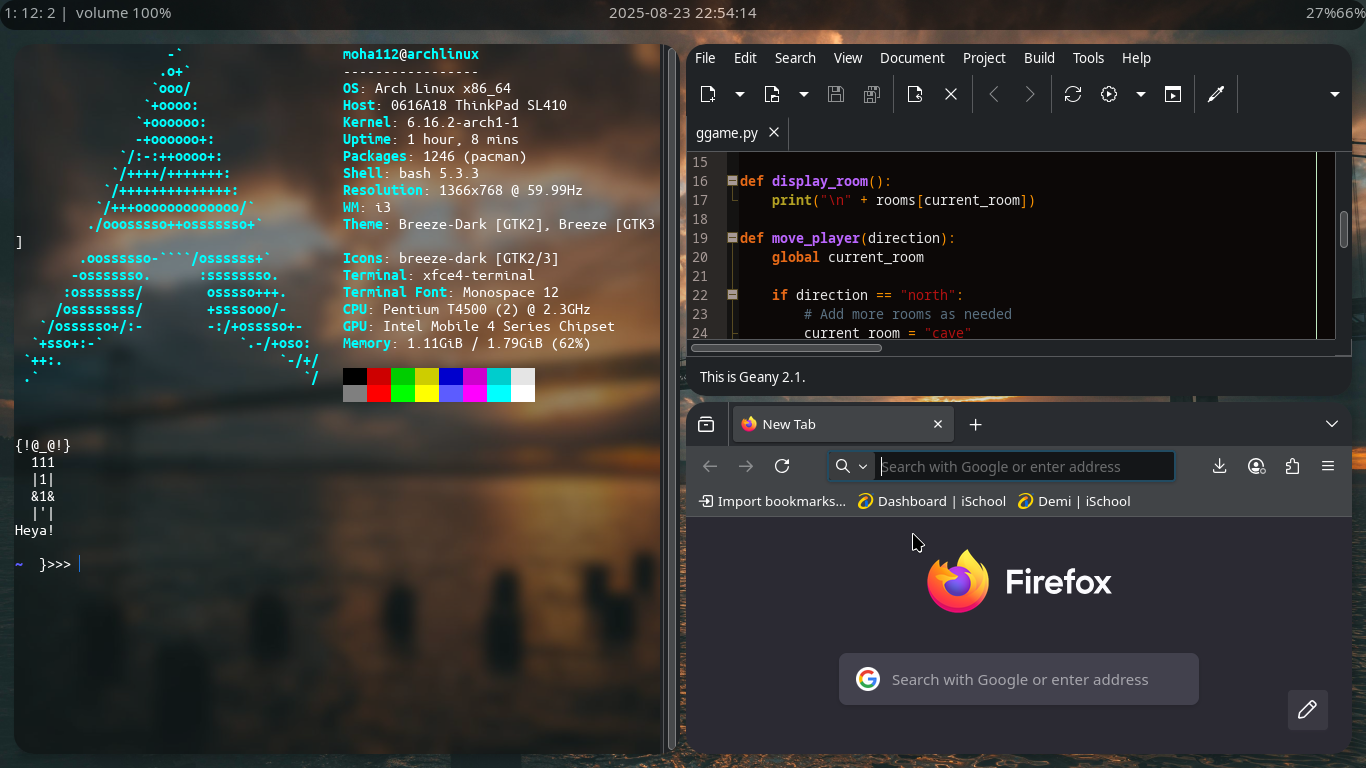The width and height of the screenshot is (1366, 768).
Task: Click Geany's vertical editor scrollbar handle
Action: pyautogui.click(x=1344, y=229)
